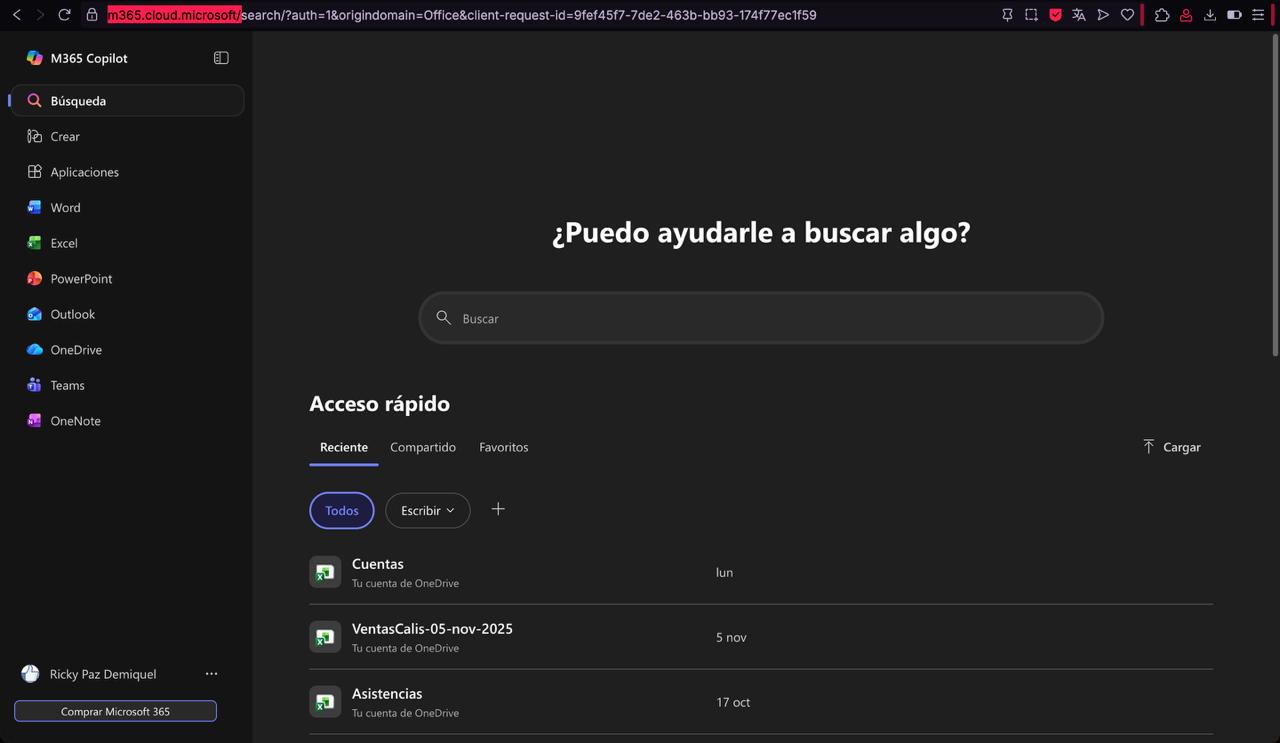Image resolution: width=1280 pixels, height=743 pixels.
Task: Launch Excel from the left navigation
Action: coord(63,243)
